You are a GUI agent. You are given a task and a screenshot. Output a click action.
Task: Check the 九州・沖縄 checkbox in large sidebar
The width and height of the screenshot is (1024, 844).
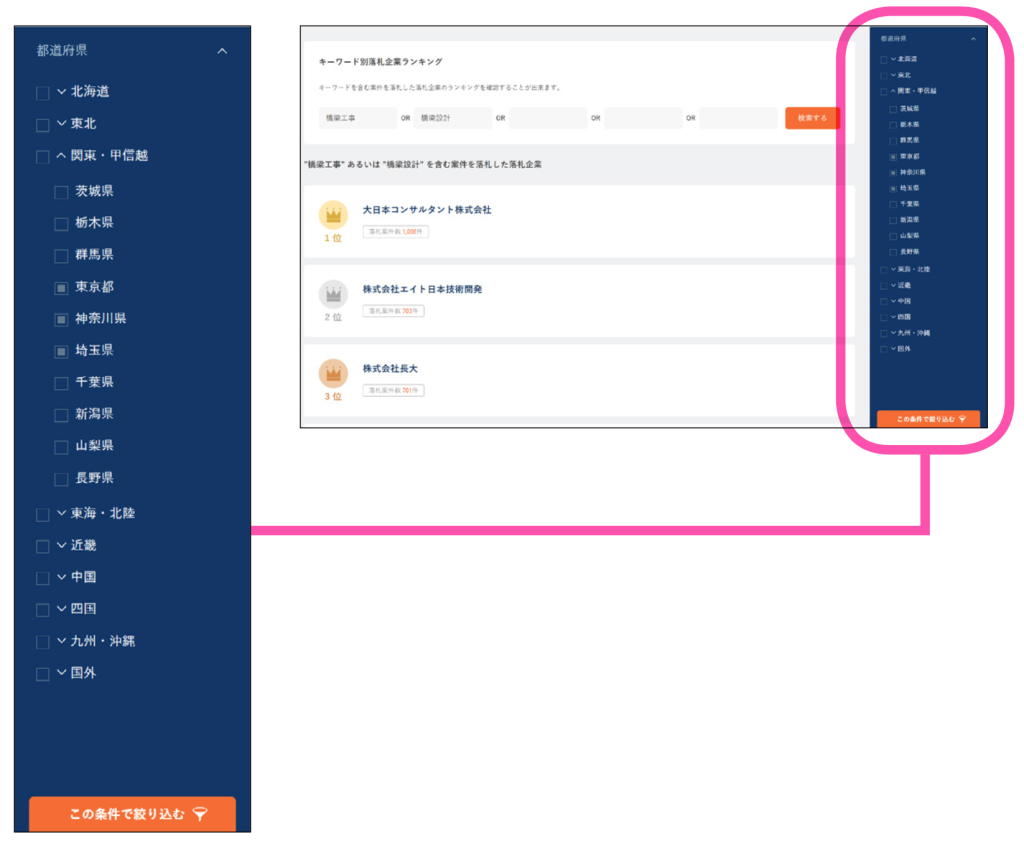coord(42,642)
